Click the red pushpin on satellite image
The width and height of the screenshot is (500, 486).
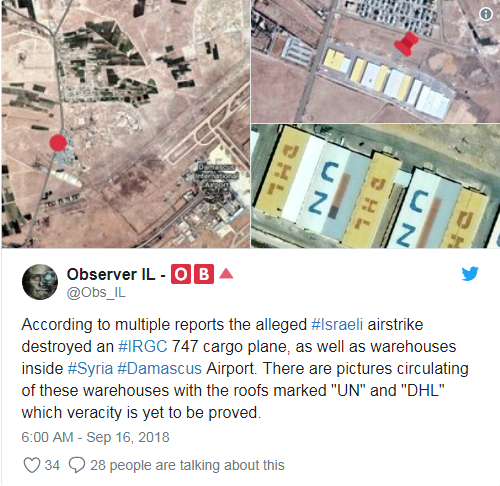tap(406, 44)
